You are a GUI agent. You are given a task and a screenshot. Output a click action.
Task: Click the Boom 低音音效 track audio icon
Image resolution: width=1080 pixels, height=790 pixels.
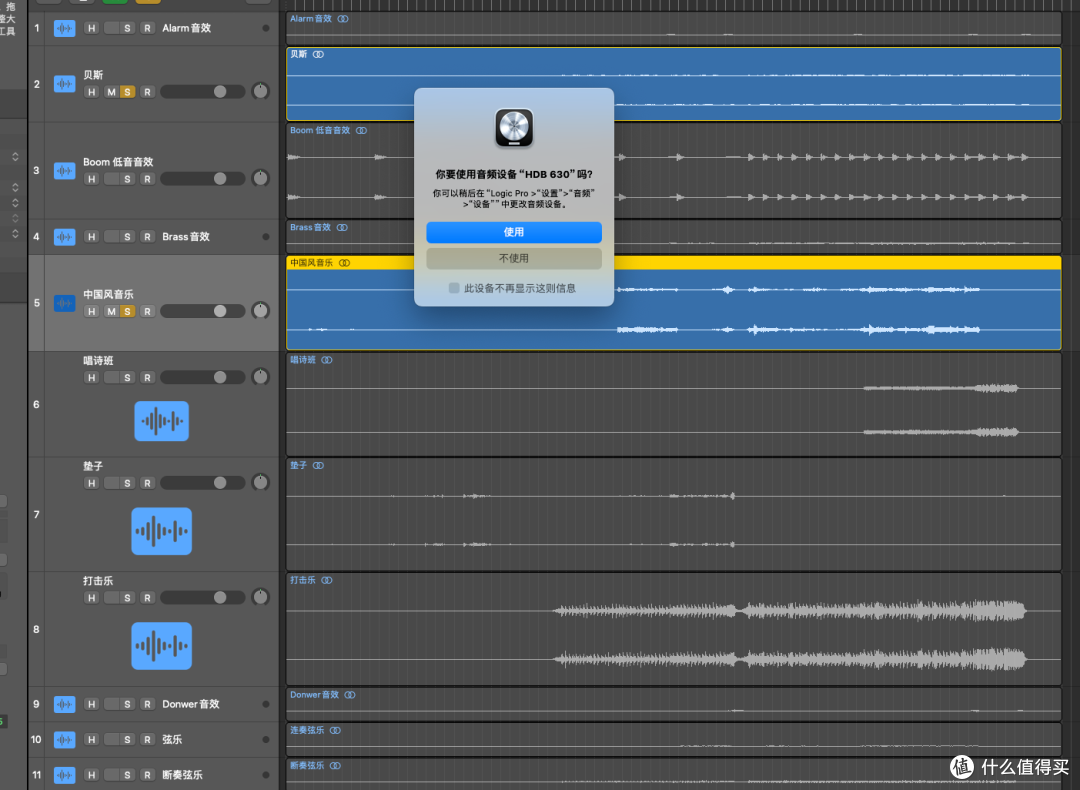64,171
